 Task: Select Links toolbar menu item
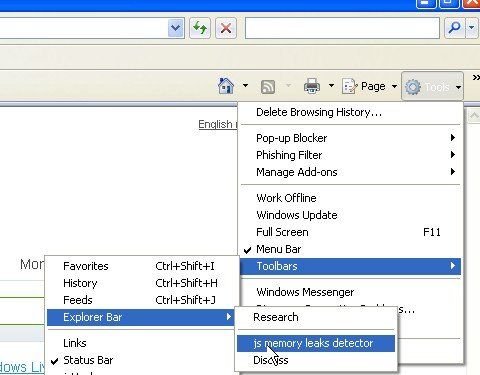pos(142,343)
